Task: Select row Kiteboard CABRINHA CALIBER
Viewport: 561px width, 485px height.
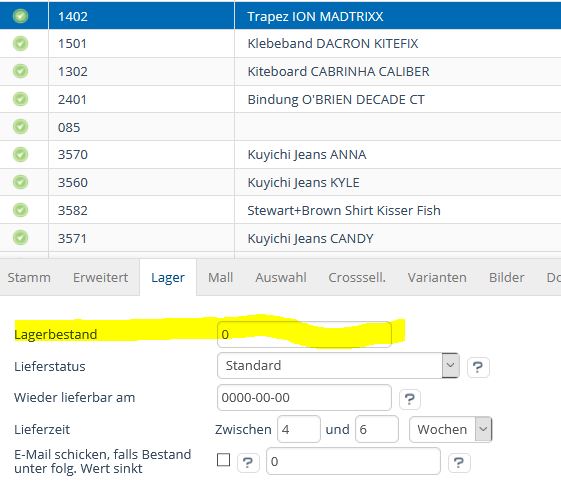Action: pyautogui.click(x=280, y=71)
